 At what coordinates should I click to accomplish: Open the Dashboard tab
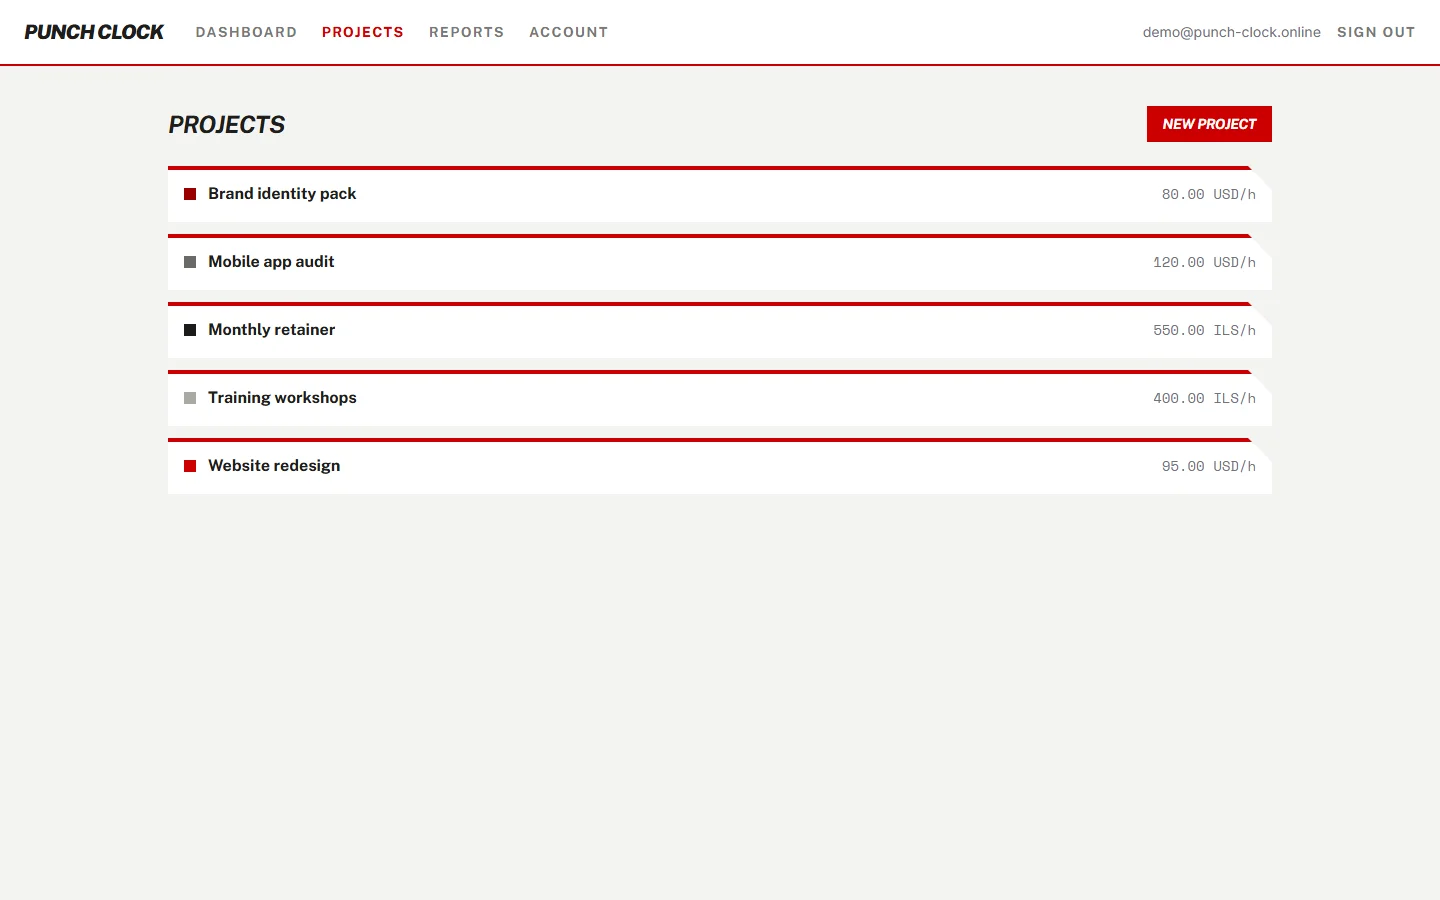pos(246,32)
